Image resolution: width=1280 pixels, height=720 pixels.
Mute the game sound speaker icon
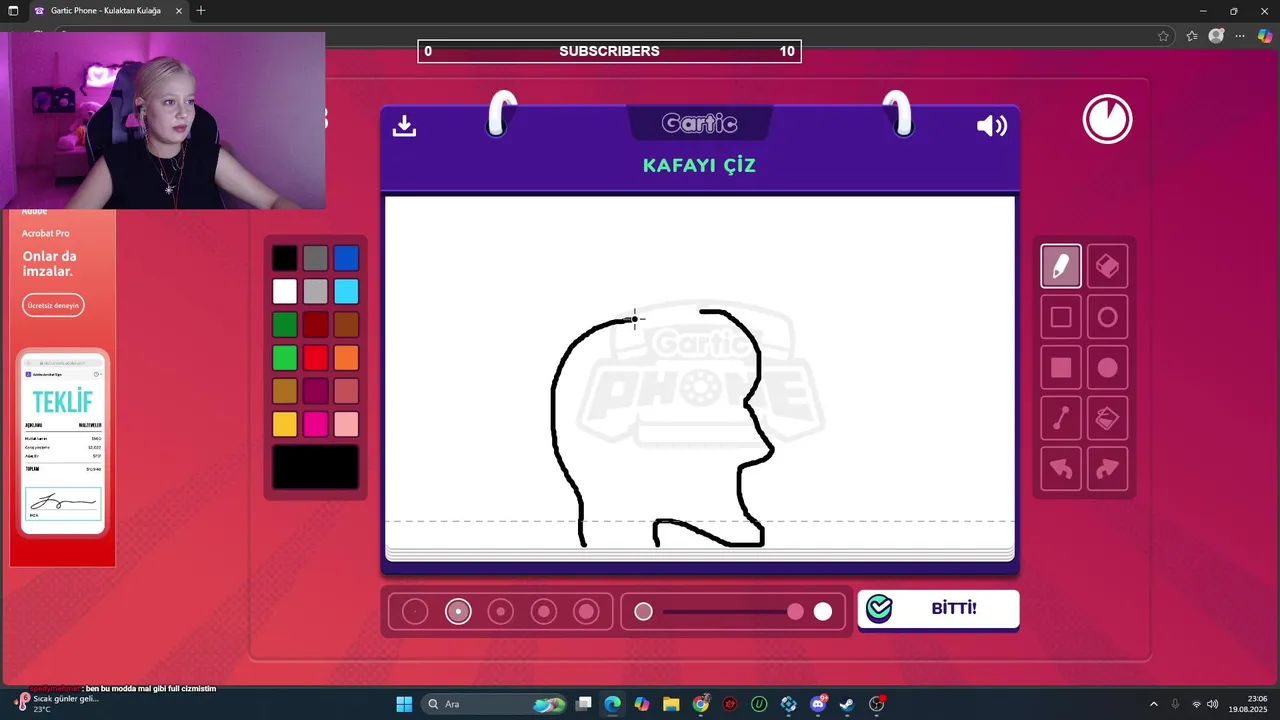pos(991,125)
